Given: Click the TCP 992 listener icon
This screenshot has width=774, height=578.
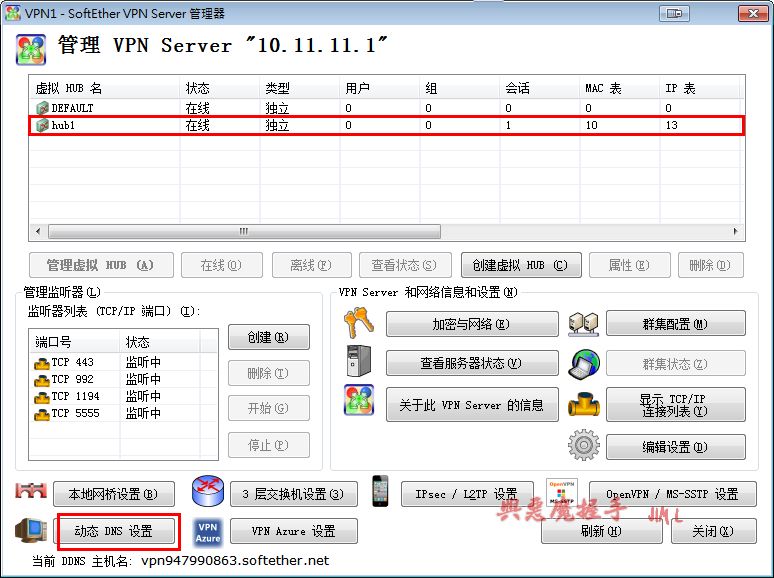Looking at the screenshot, I should (x=42, y=381).
